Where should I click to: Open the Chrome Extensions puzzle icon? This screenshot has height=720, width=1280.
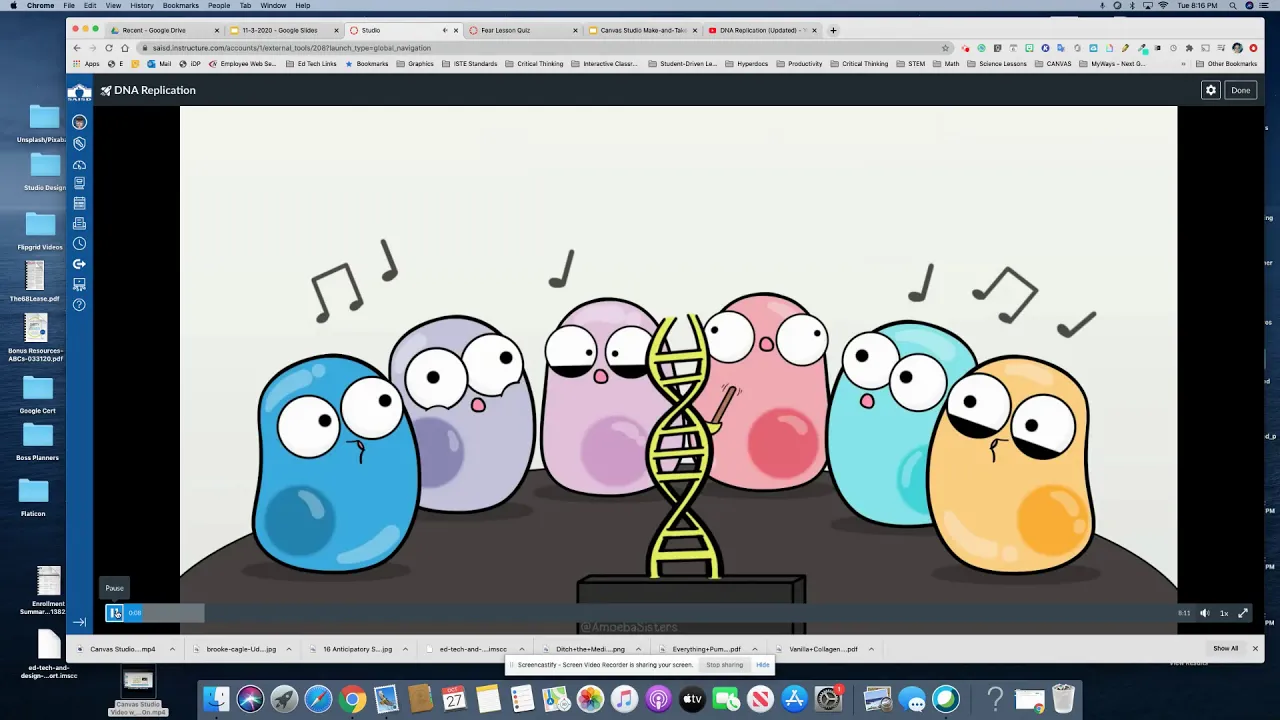tap(1189, 48)
